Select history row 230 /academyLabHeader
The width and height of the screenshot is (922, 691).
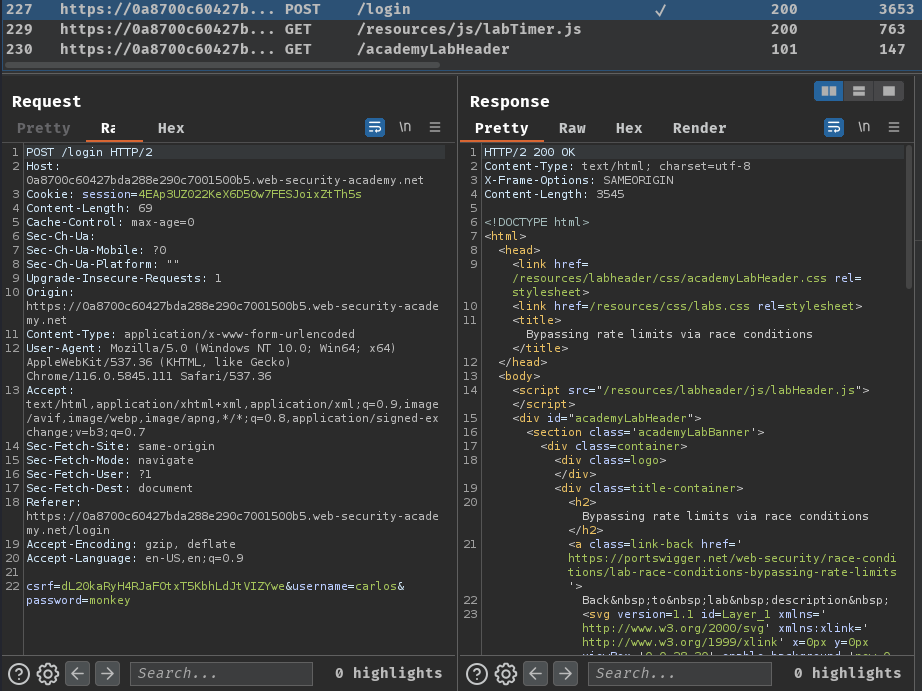point(461,49)
